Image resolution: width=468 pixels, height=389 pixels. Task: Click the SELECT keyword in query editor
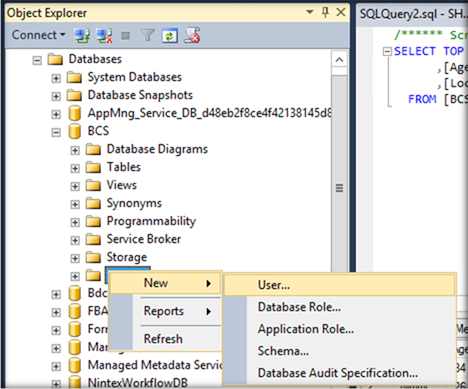click(x=415, y=51)
